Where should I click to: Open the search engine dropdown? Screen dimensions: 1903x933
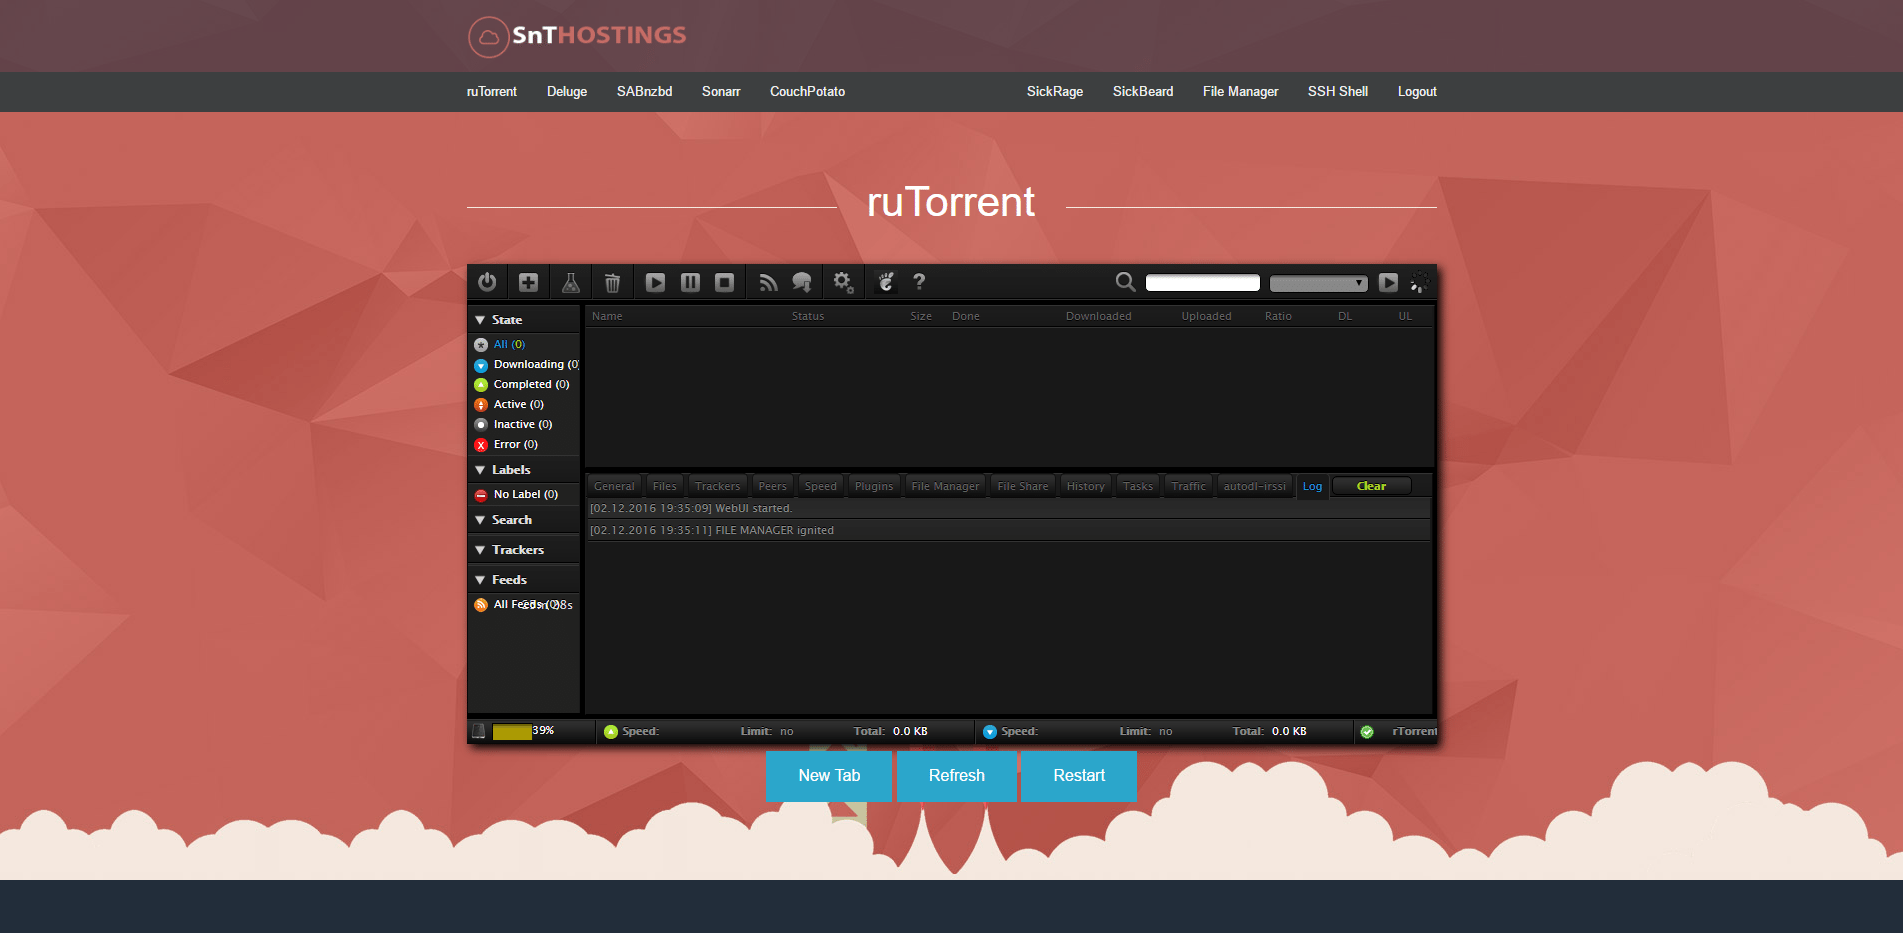tap(1319, 283)
